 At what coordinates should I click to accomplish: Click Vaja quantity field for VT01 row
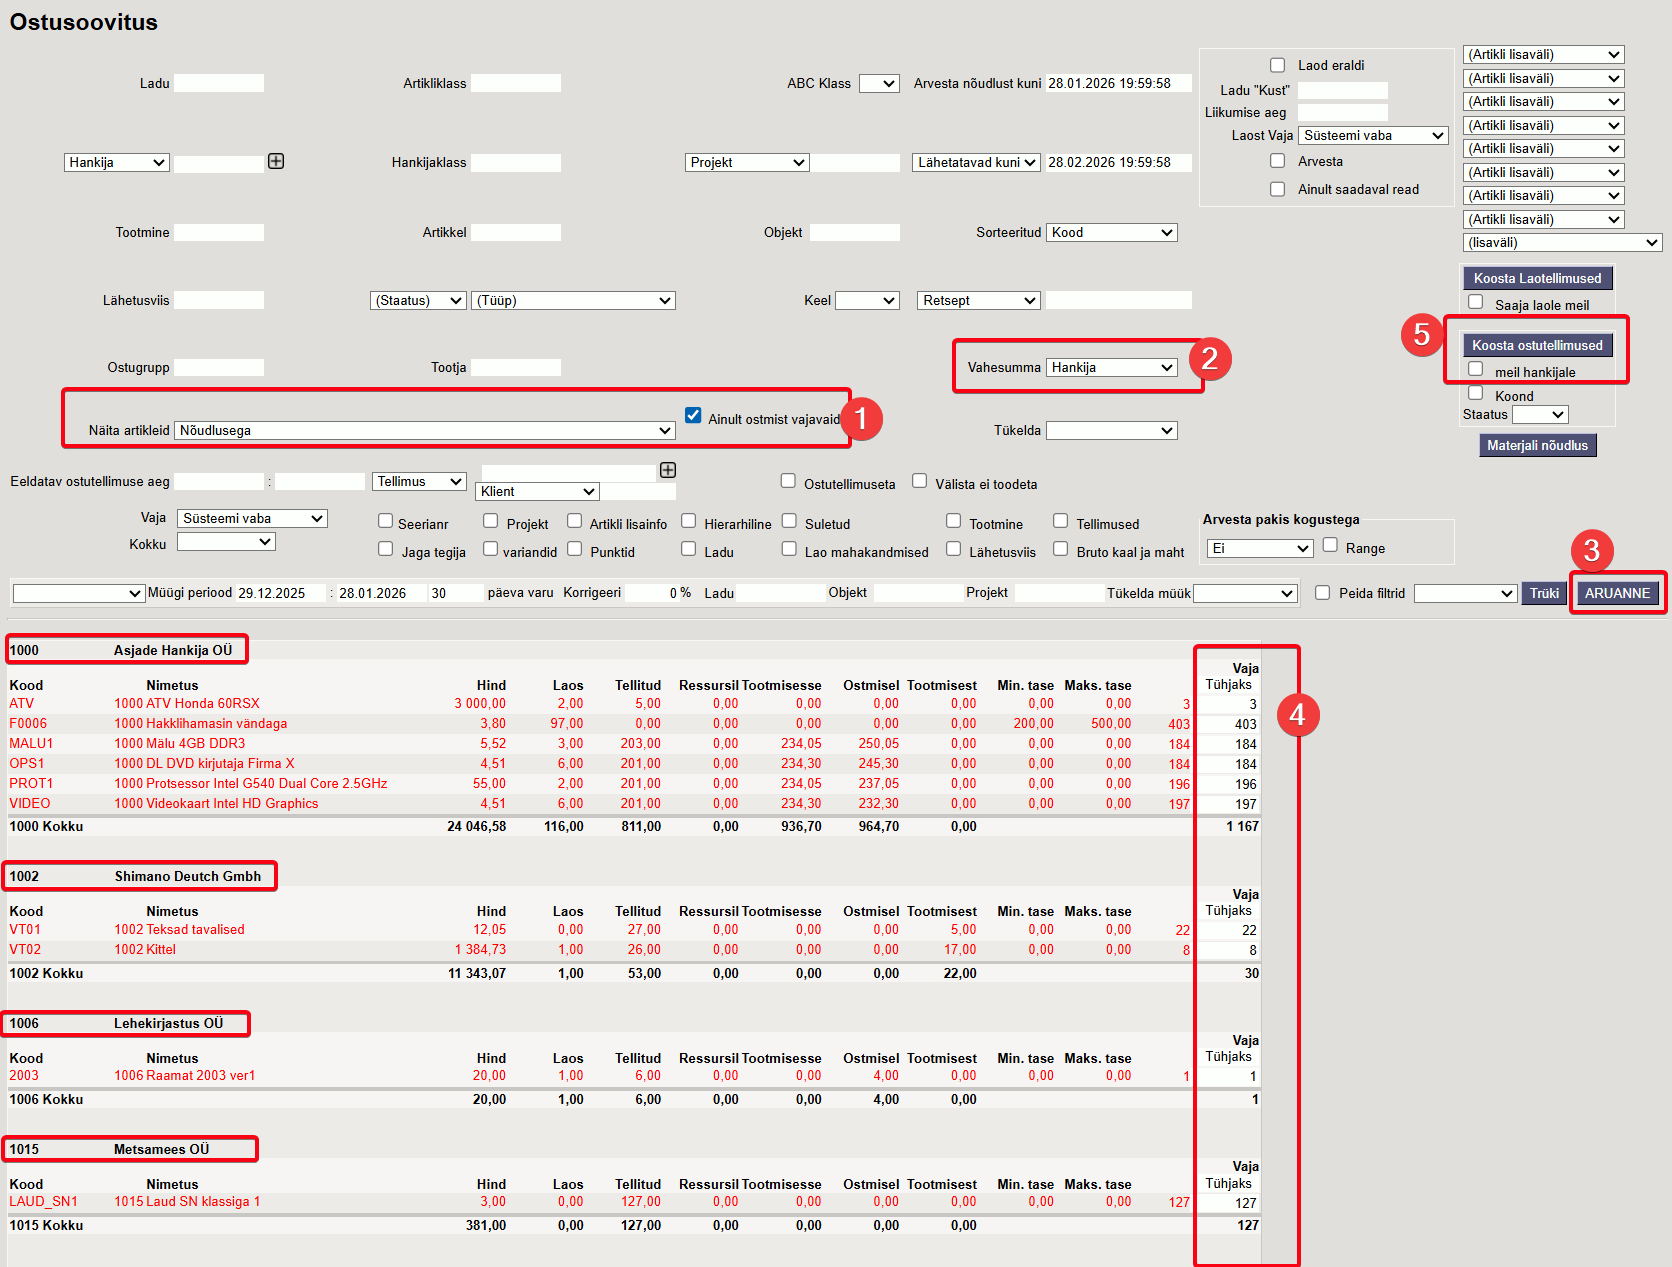coord(1228,930)
